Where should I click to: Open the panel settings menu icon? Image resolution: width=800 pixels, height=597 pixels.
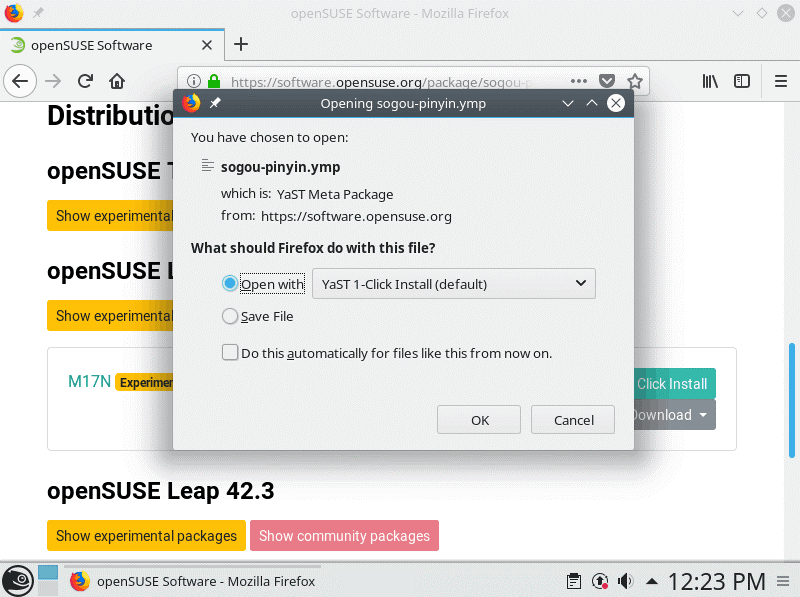[x=783, y=581]
